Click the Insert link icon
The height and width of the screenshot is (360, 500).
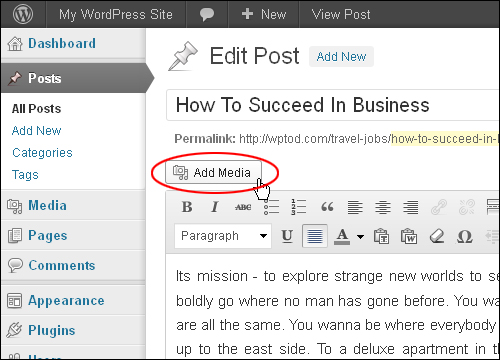coord(439,207)
